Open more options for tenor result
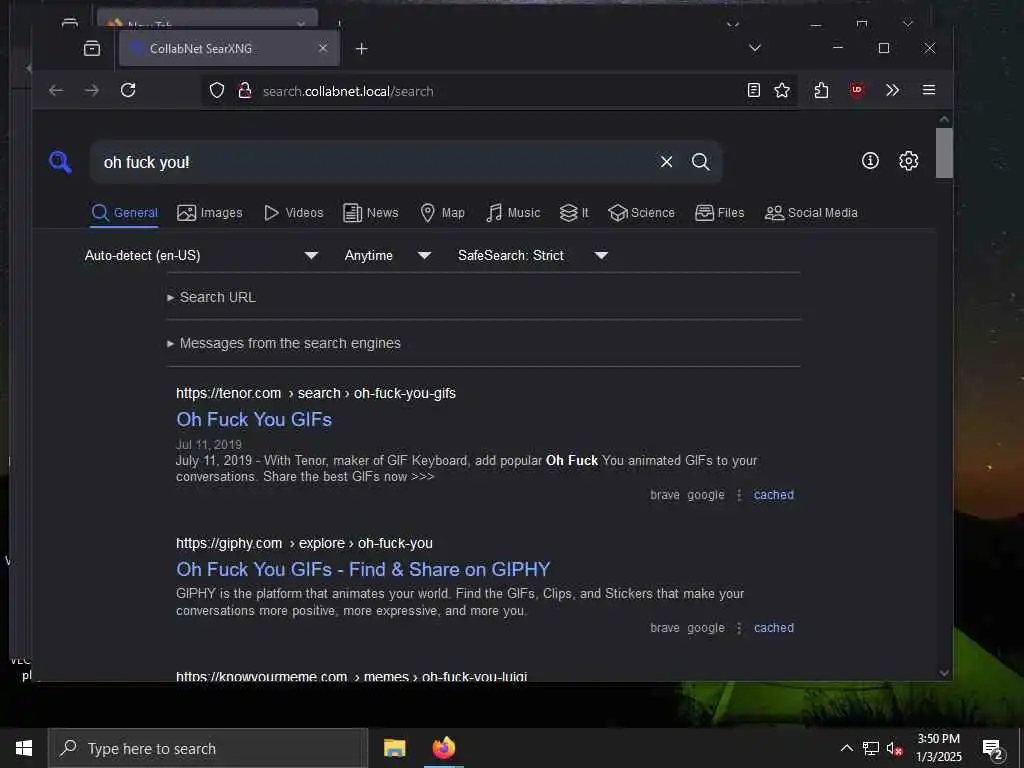1024x768 pixels. [739, 495]
